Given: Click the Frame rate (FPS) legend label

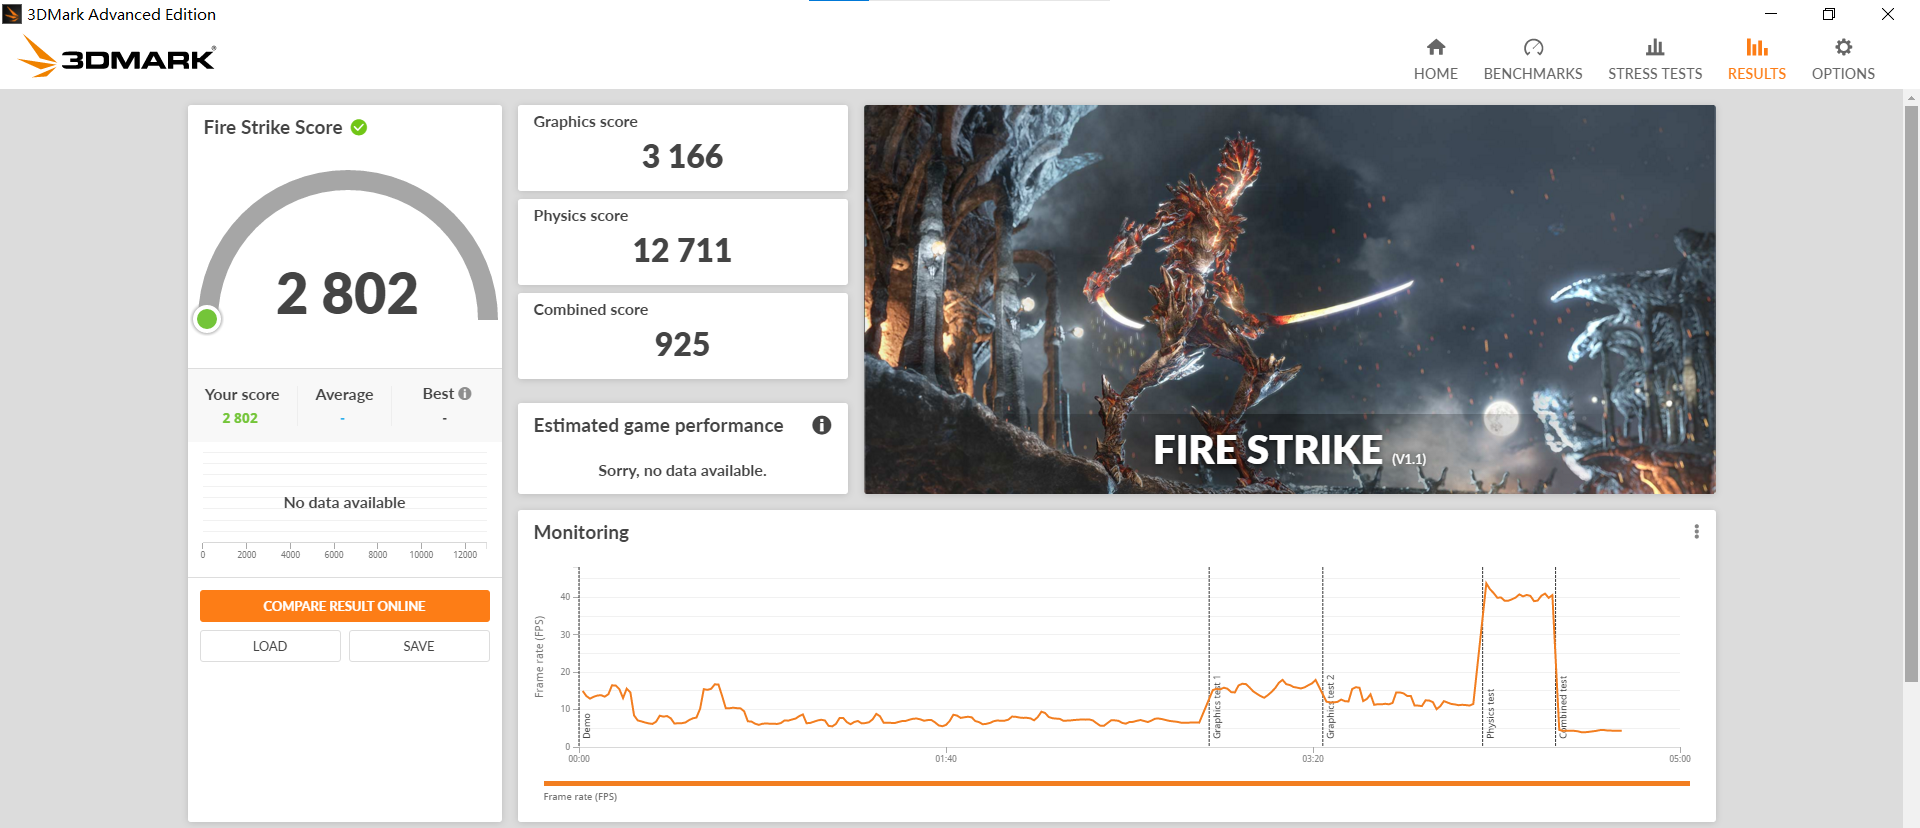Looking at the screenshot, I should click(x=580, y=797).
